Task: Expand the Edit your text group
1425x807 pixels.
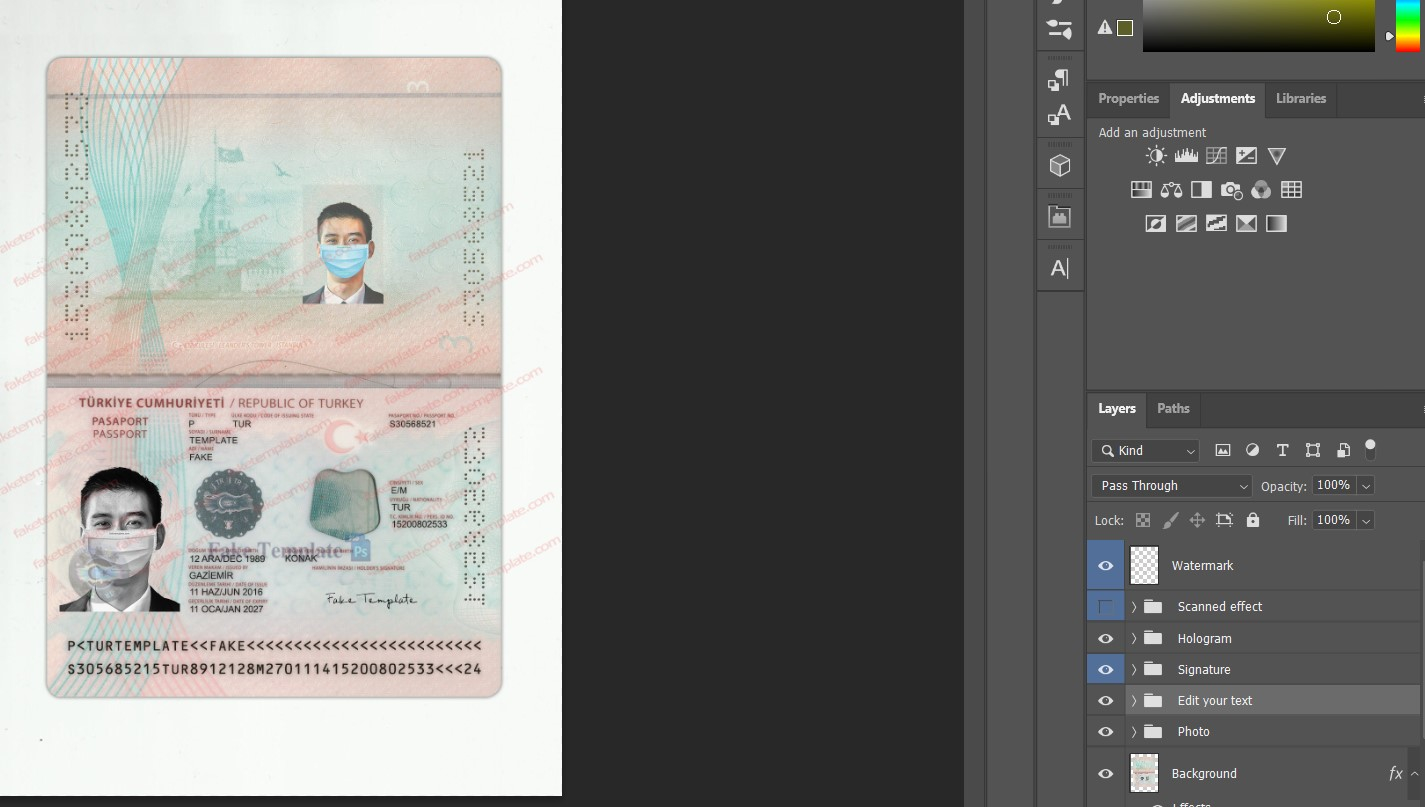Action: (1133, 700)
